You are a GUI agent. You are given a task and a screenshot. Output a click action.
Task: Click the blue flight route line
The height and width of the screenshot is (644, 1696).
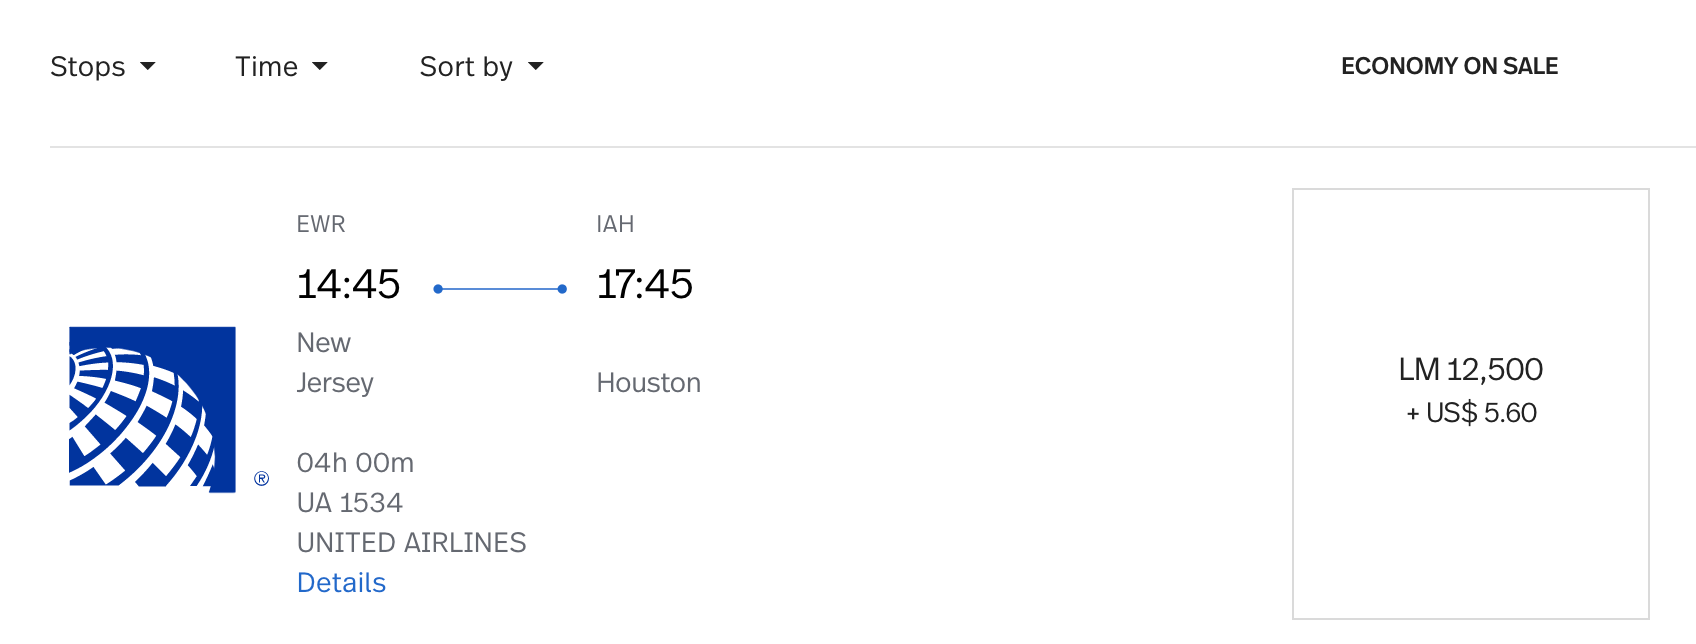click(x=500, y=289)
